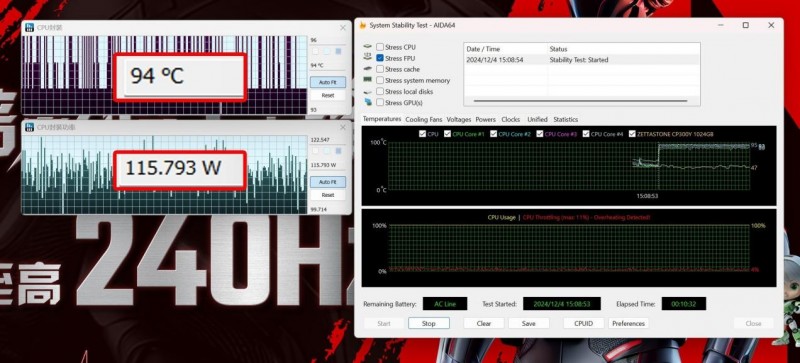Select the Stability Test: Started log row
Viewport: 800px width, 363px height.
[582, 60]
